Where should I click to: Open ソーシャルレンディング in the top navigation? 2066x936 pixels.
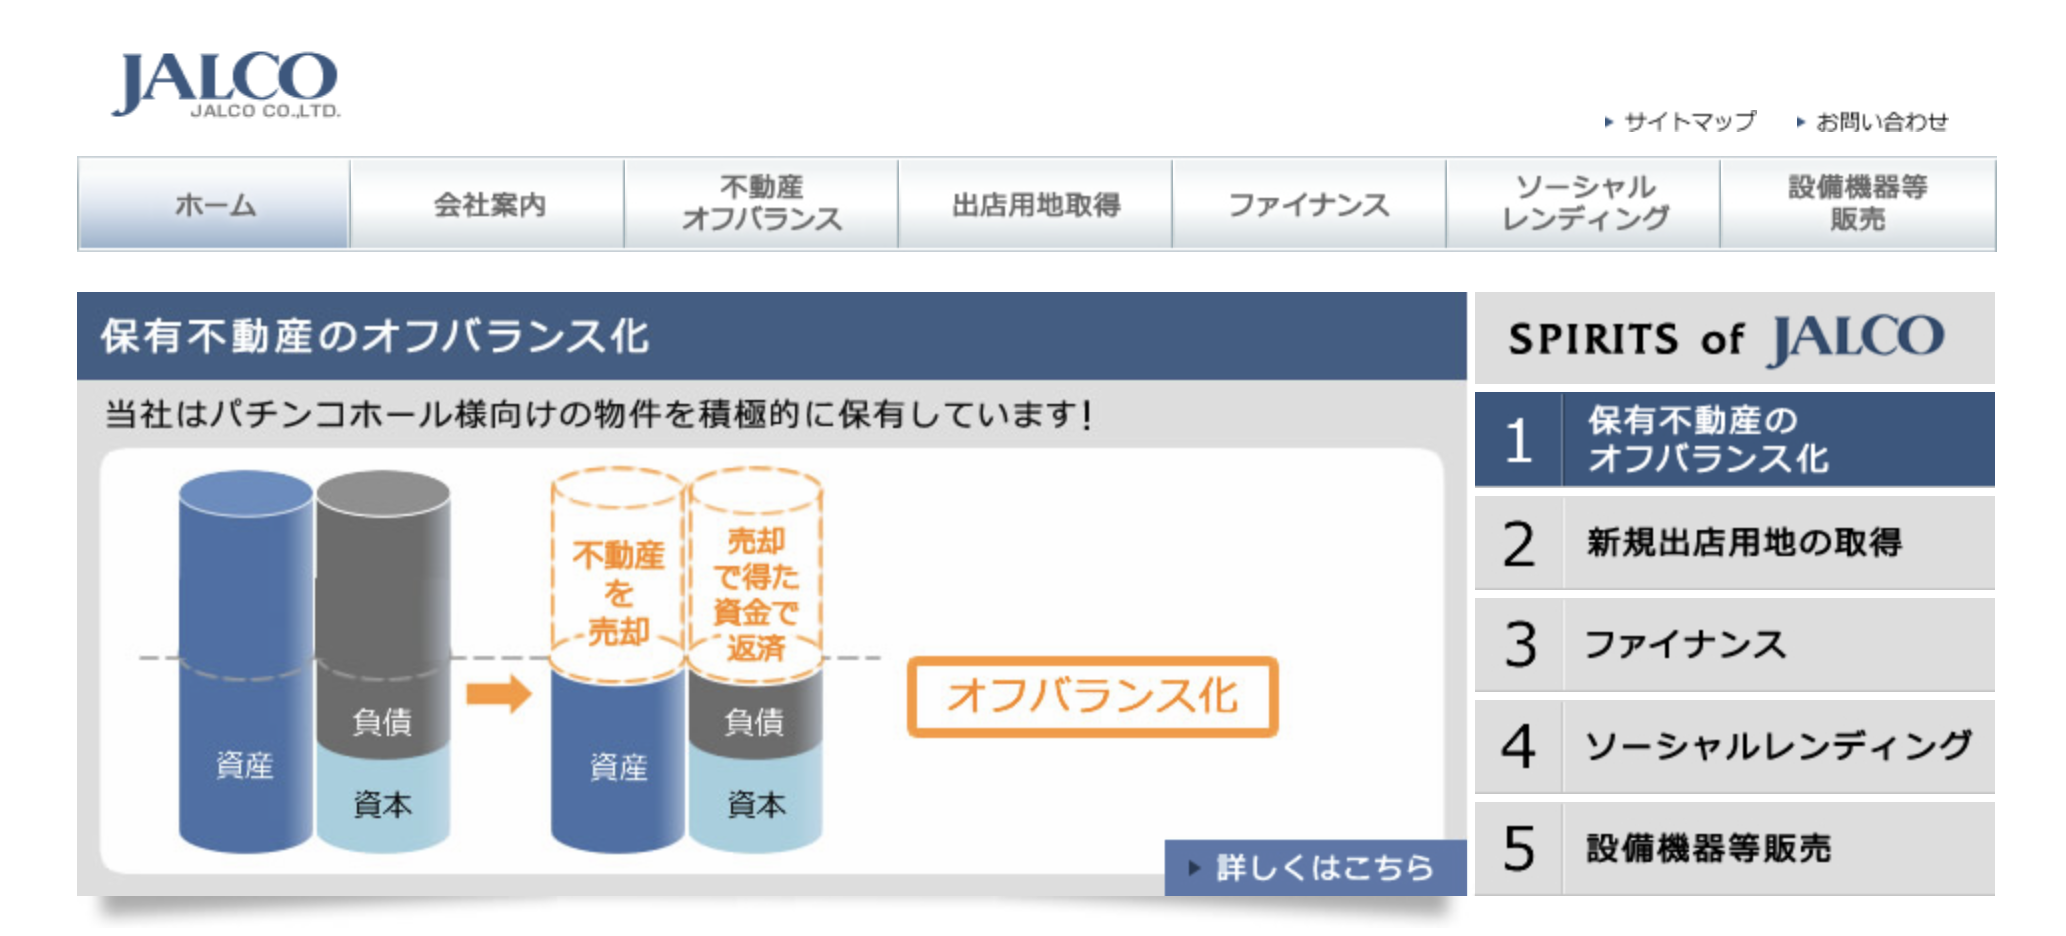(x=1583, y=204)
